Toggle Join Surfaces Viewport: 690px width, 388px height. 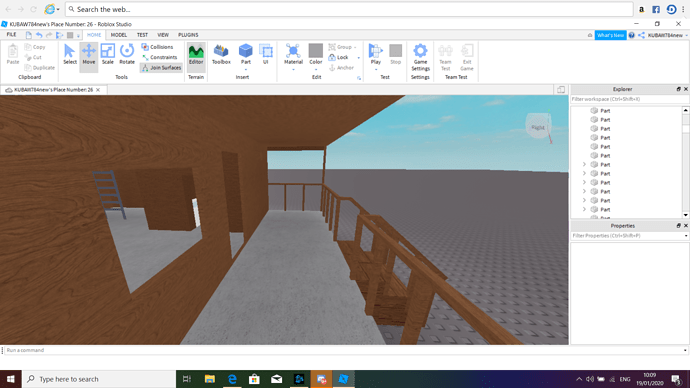(x=161, y=68)
